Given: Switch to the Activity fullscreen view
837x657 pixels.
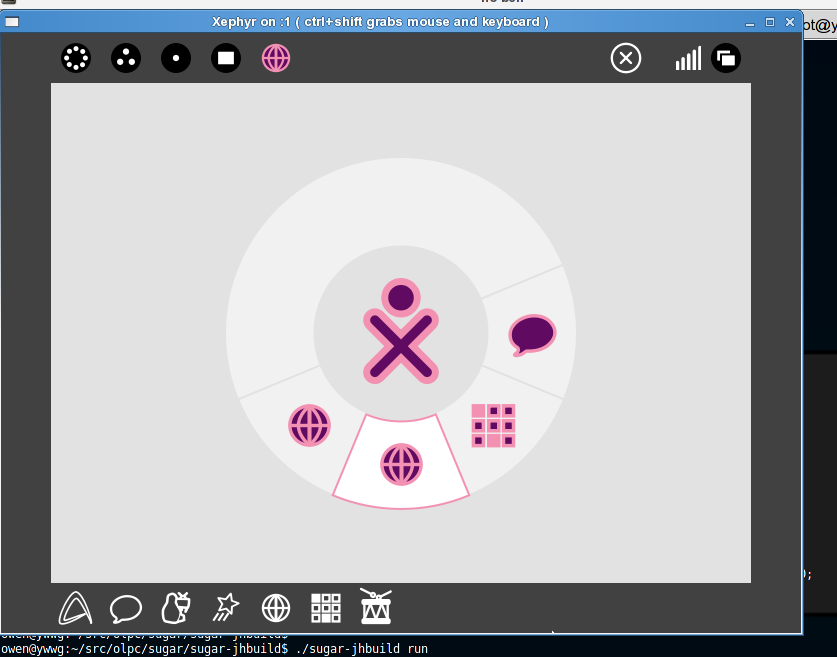Looking at the screenshot, I should [226, 58].
